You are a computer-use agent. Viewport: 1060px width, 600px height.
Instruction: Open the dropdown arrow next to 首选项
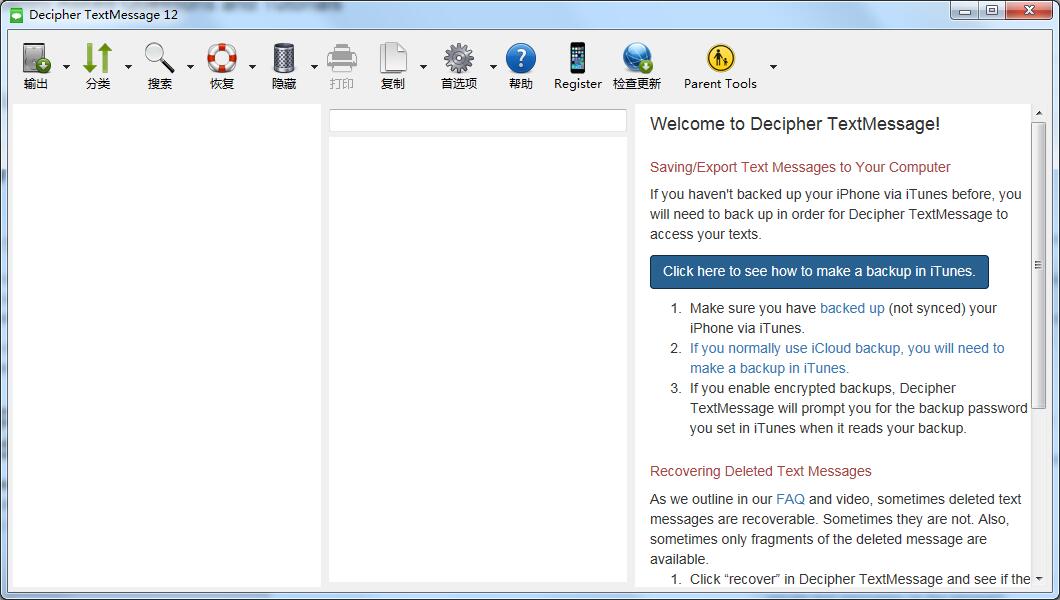coord(493,67)
